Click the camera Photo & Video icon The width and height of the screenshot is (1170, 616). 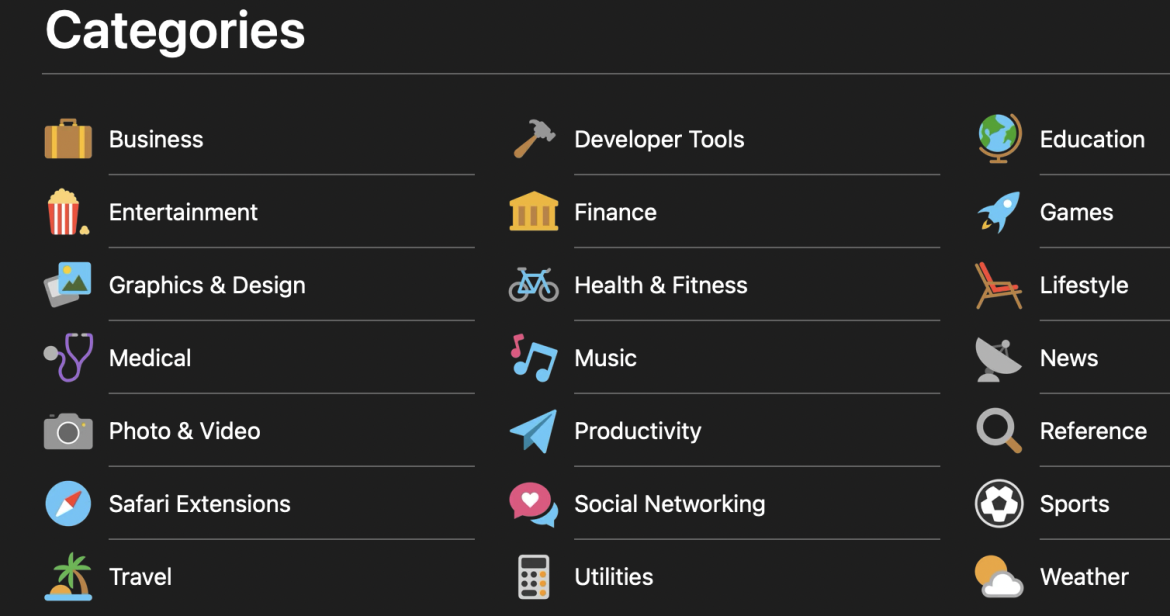coord(66,431)
